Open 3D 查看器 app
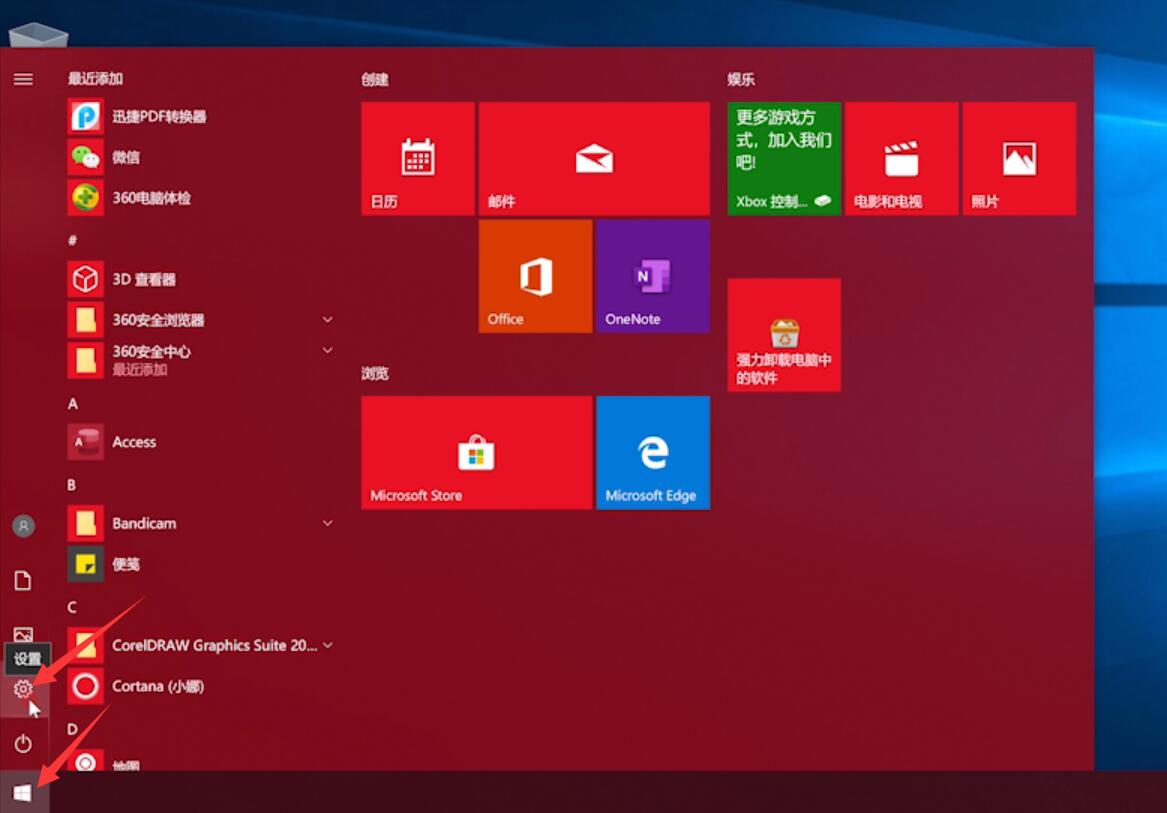1167x813 pixels. 200,279
